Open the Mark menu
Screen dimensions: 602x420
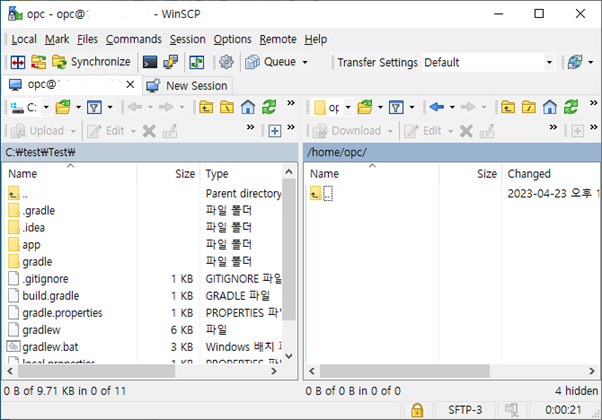(57, 39)
